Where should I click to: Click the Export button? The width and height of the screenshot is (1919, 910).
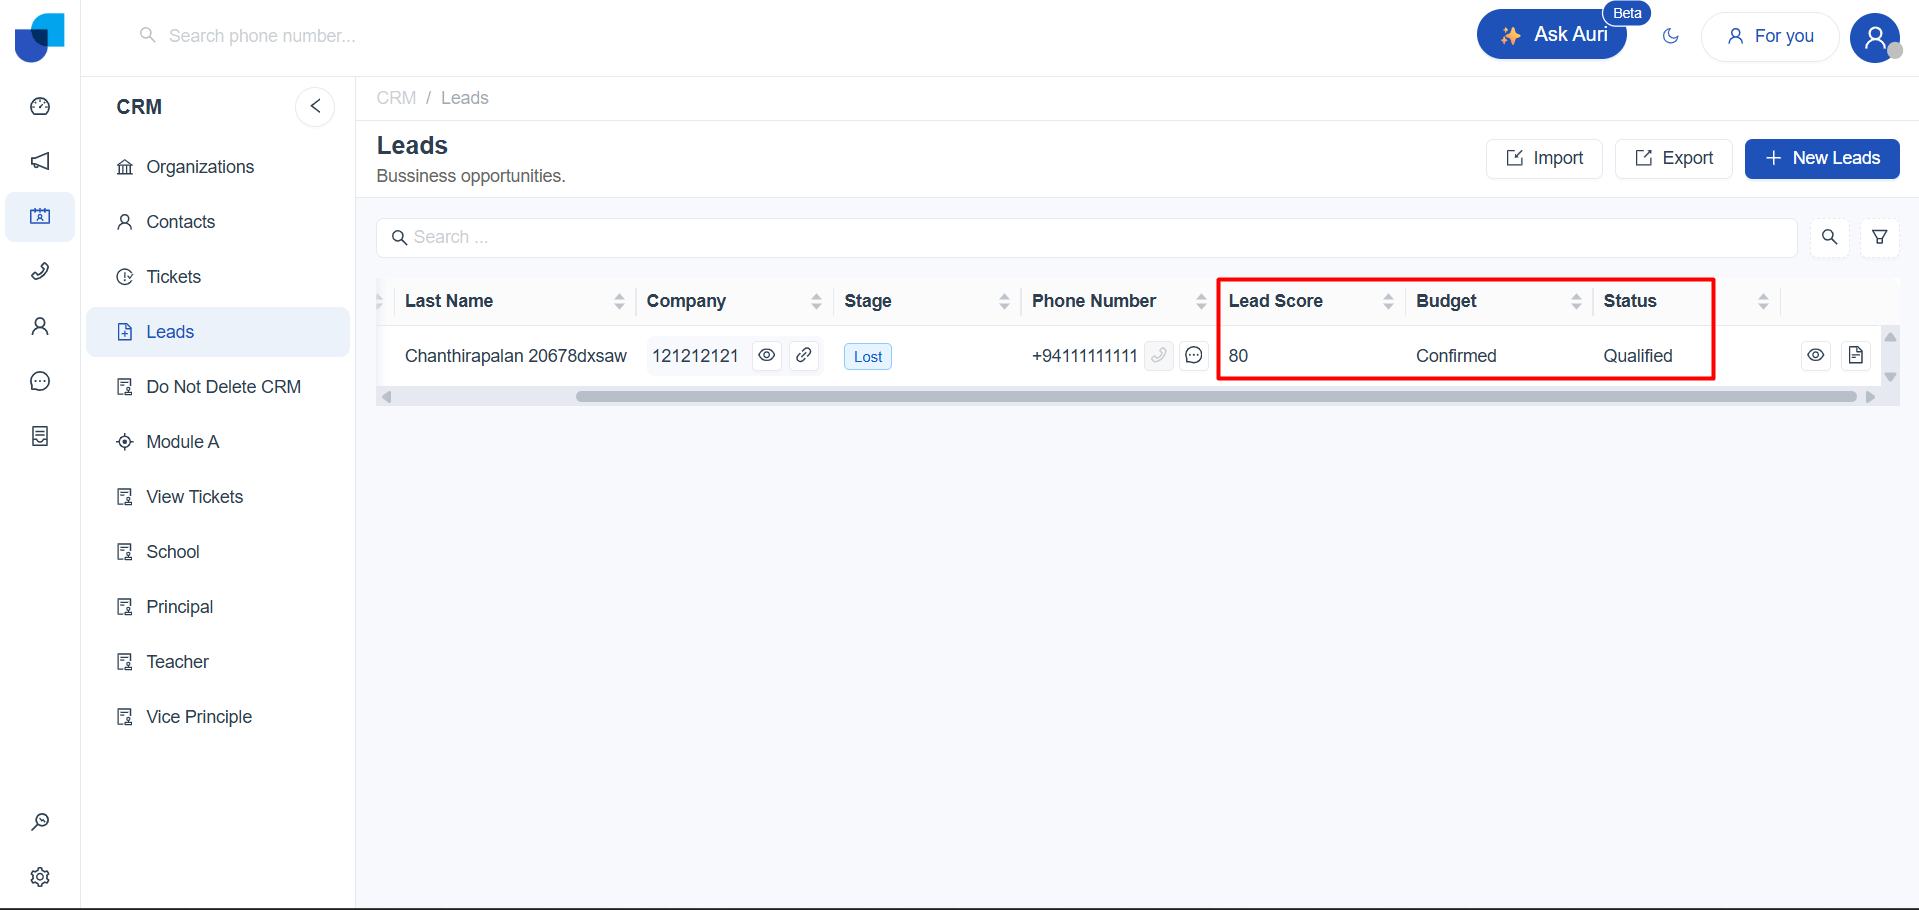click(x=1673, y=159)
